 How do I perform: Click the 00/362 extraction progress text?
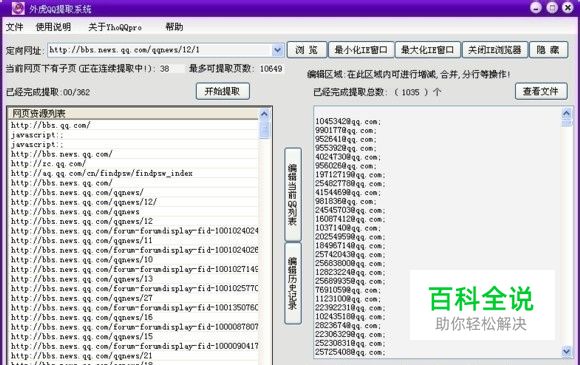tap(77, 92)
